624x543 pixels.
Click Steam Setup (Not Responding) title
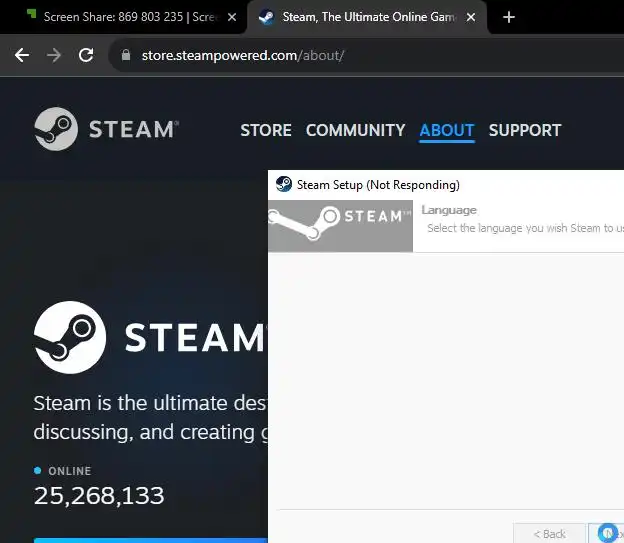point(378,185)
